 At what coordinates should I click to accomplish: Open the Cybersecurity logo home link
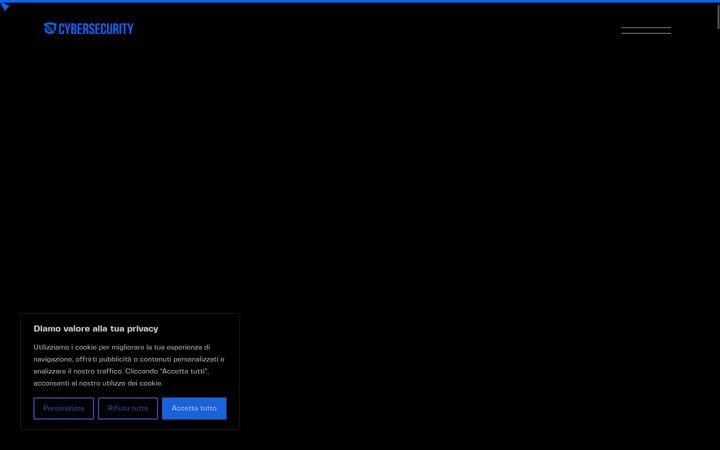[x=89, y=28]
